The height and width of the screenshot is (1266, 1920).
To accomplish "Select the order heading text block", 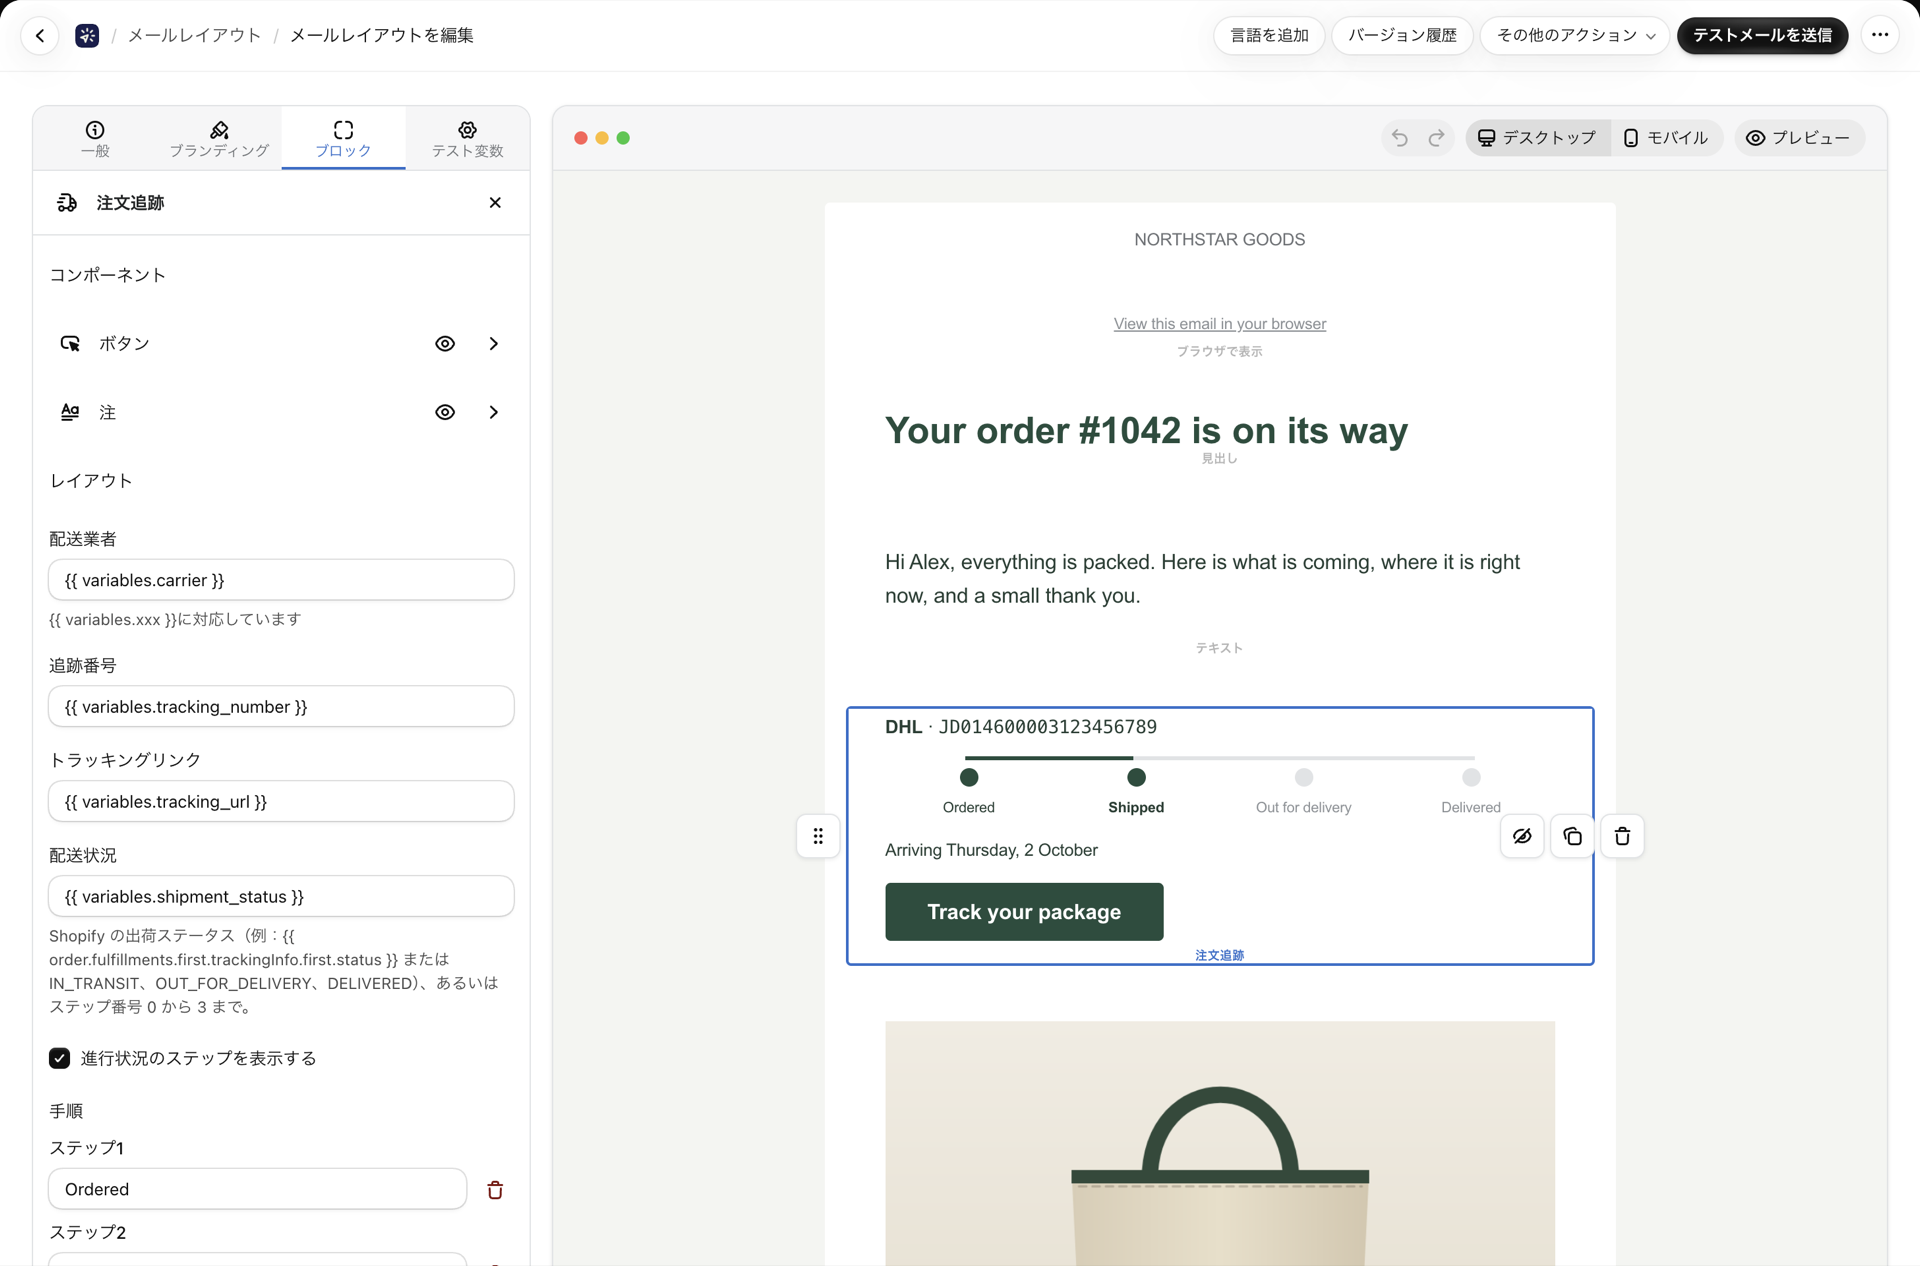I will pos(1146,431).
